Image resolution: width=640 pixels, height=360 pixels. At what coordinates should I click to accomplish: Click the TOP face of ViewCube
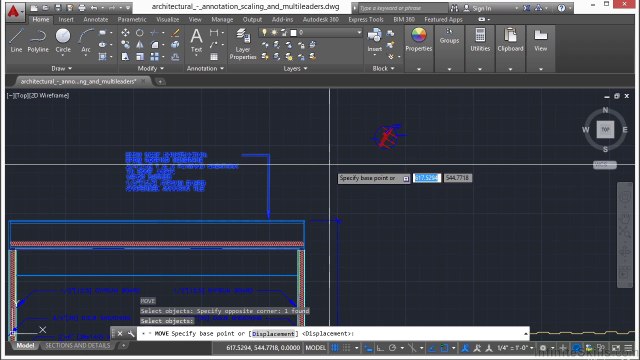[605, 129]
